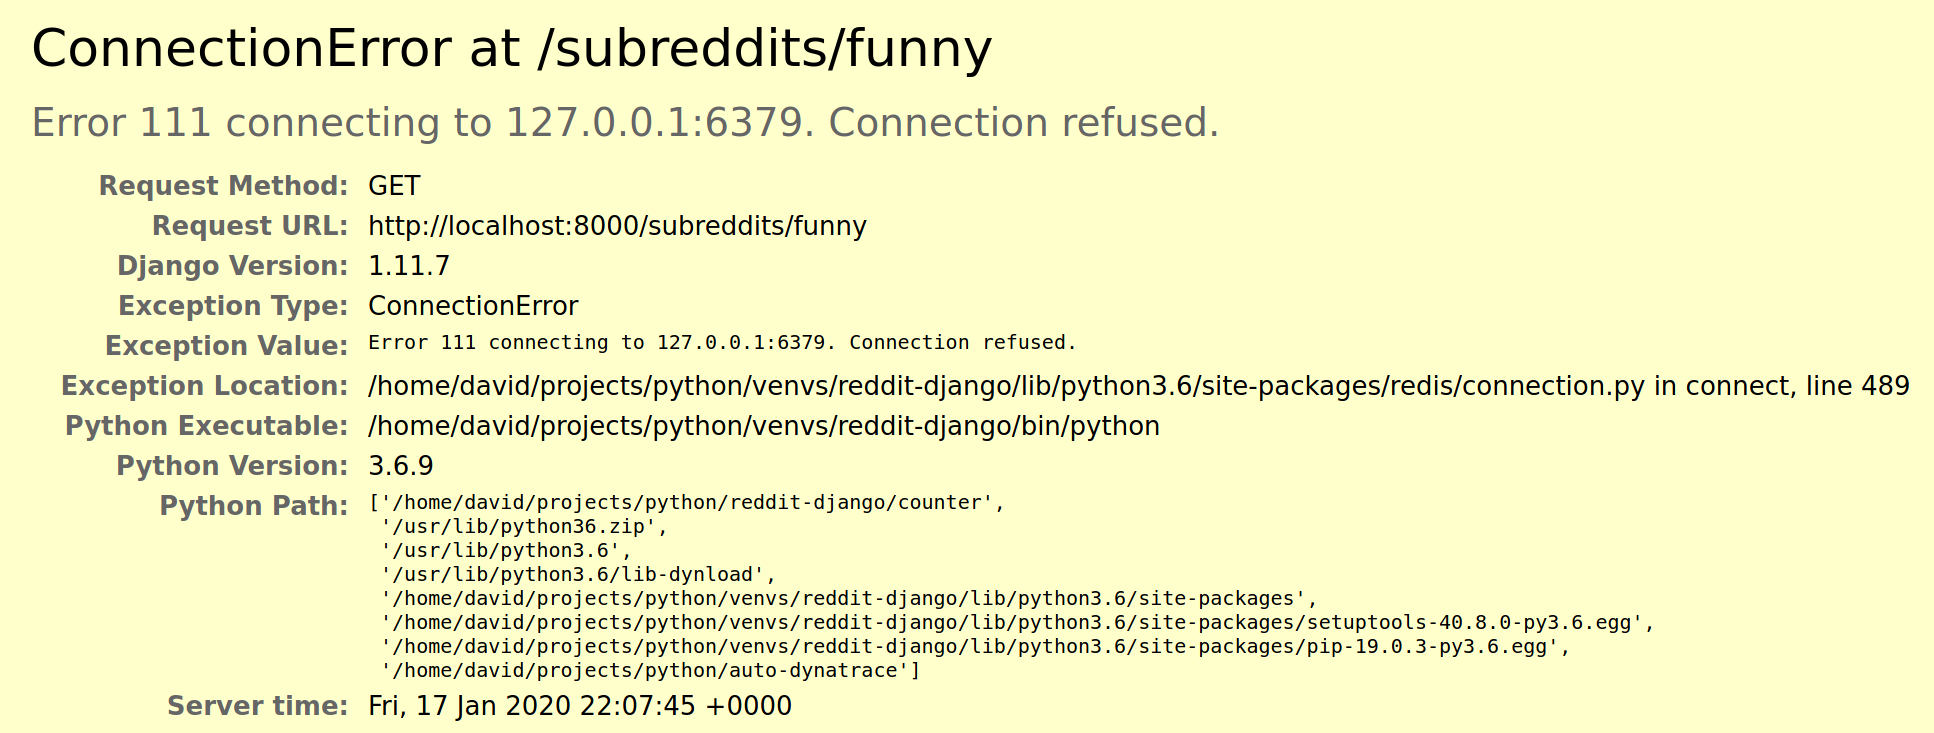Viewport: 1934px width, 733px height.
Task: Click the "Django Version:" label
Action: (232, 266)
